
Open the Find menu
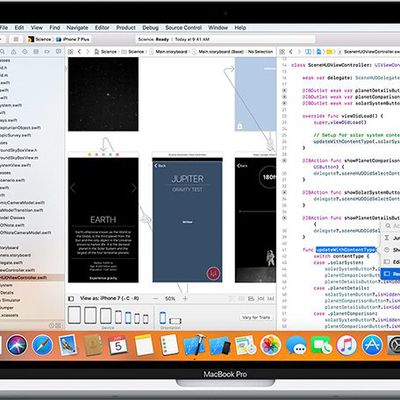[55, 28]
